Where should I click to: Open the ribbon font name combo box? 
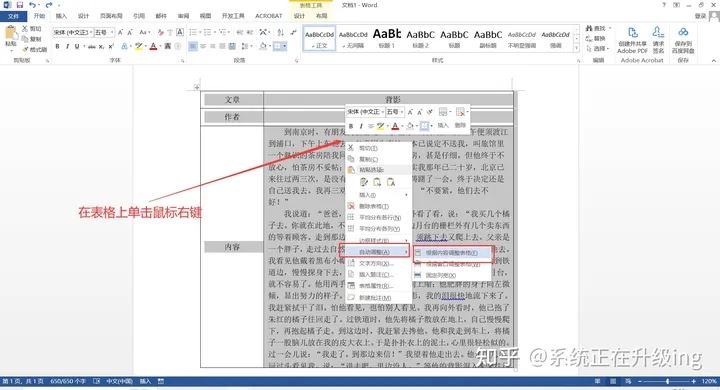coord(73,33)
